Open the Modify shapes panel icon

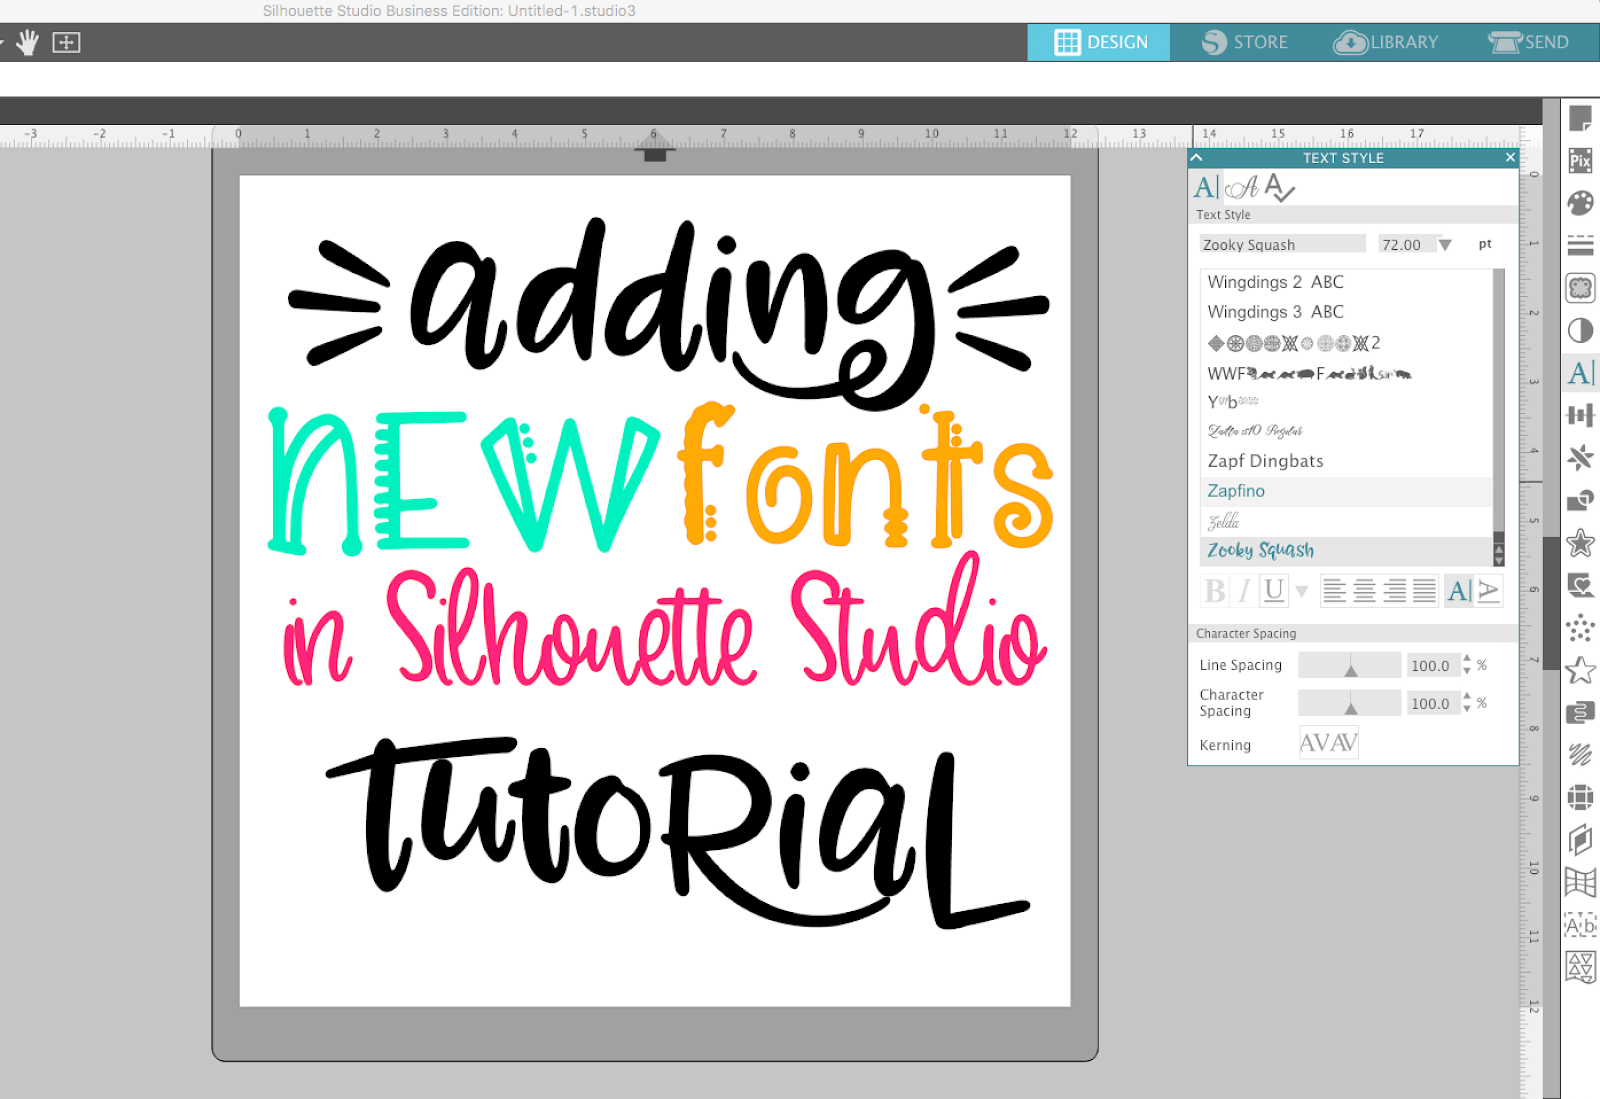(1580, 500)
